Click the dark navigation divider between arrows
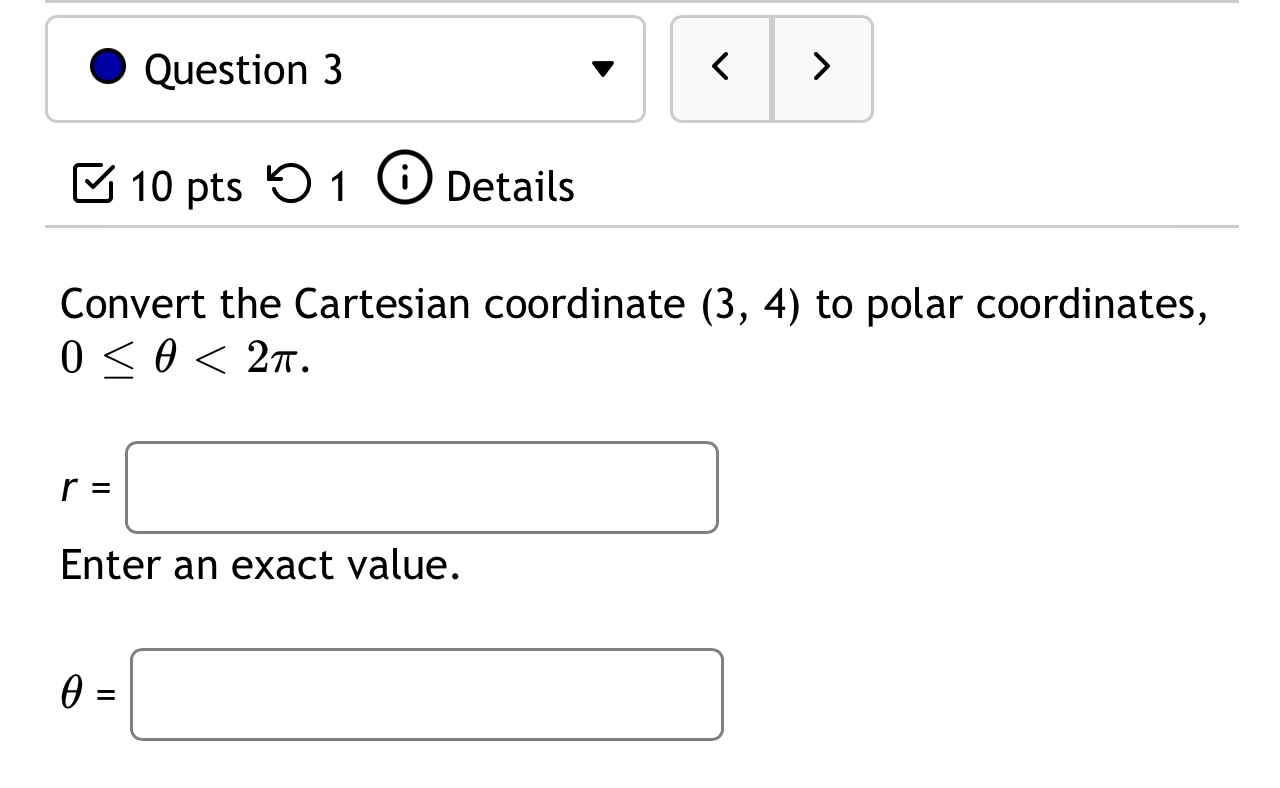The image size is (1280, 788). point(772,68)
